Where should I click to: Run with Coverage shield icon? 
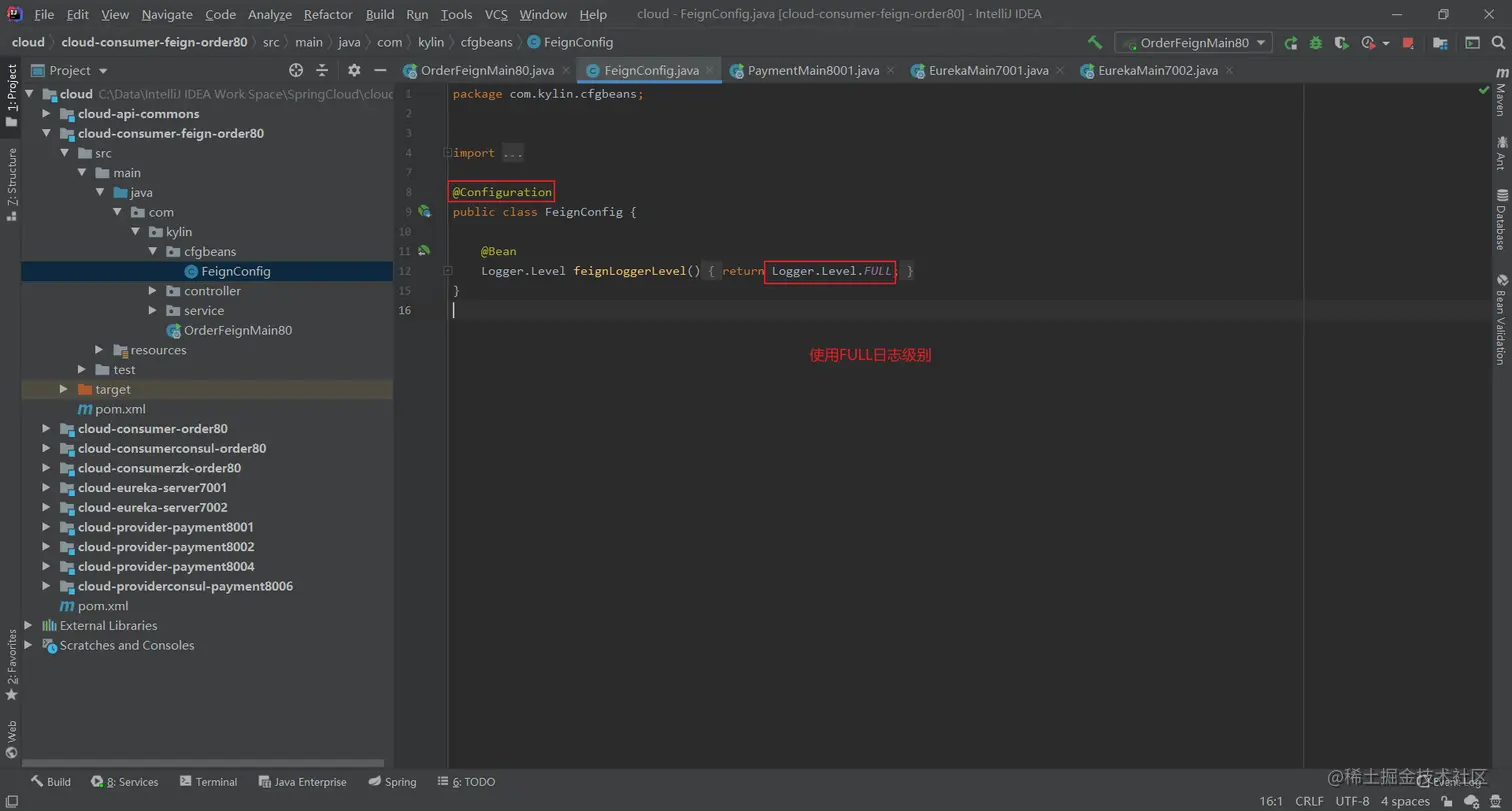[1342, 43]
